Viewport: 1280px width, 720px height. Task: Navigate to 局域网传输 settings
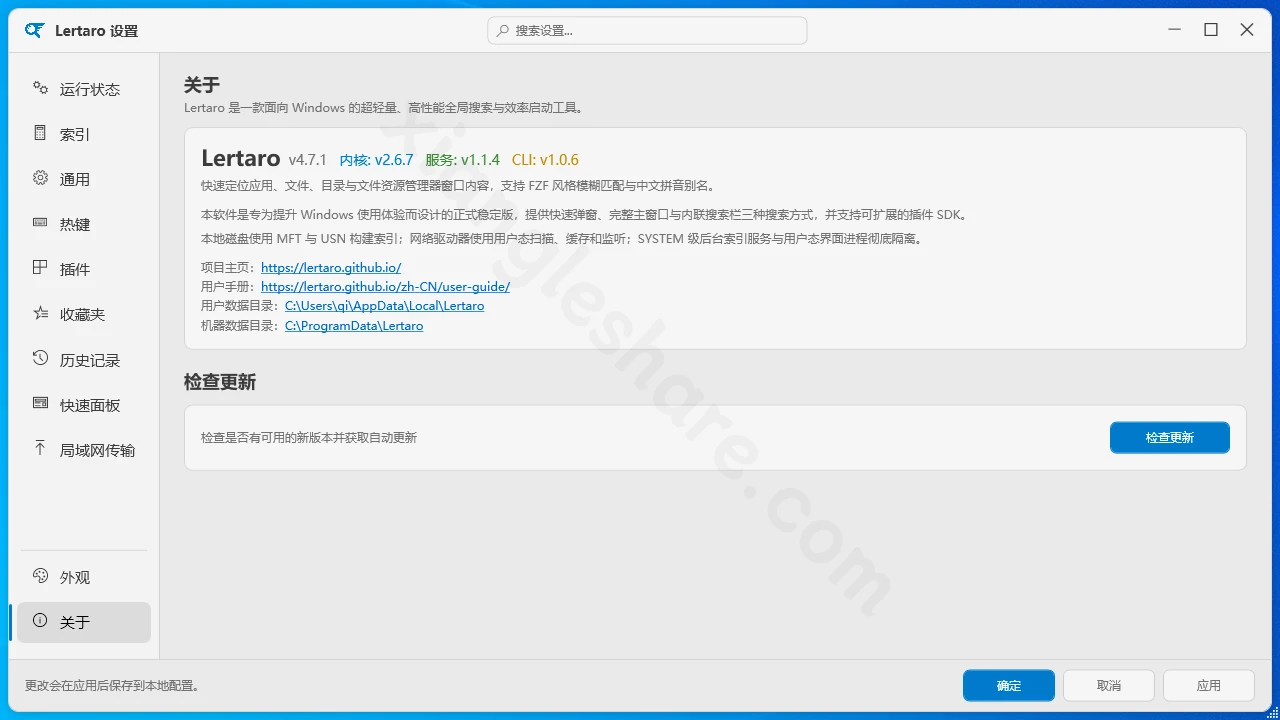pos(84,449)
